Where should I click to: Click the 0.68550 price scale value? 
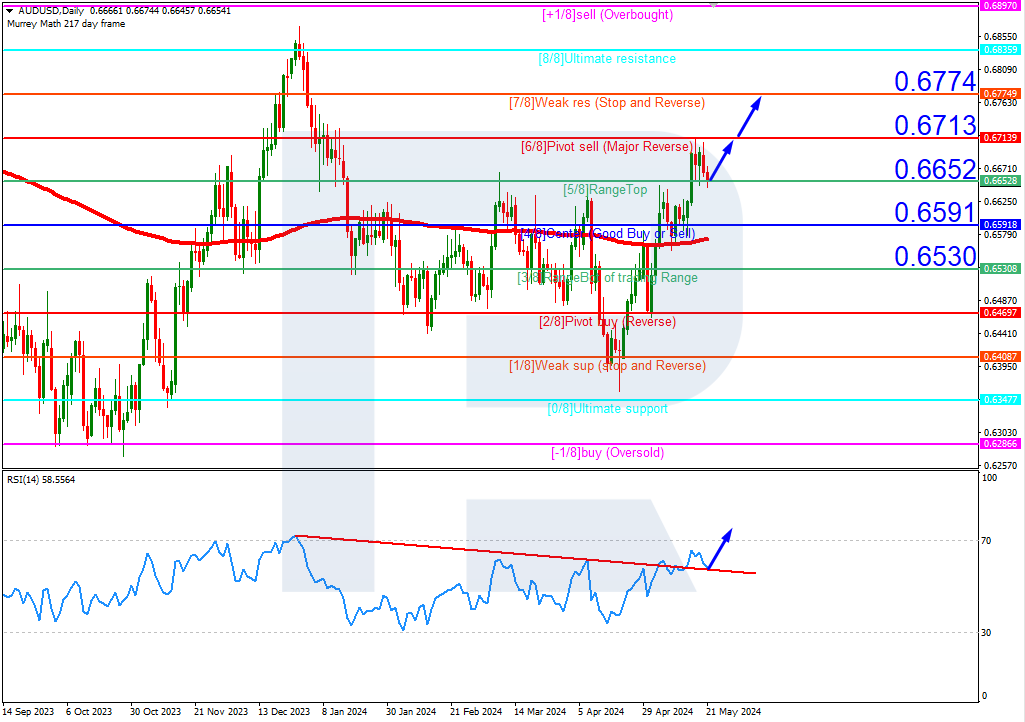pyautogui.click(x=1000, y=37)
